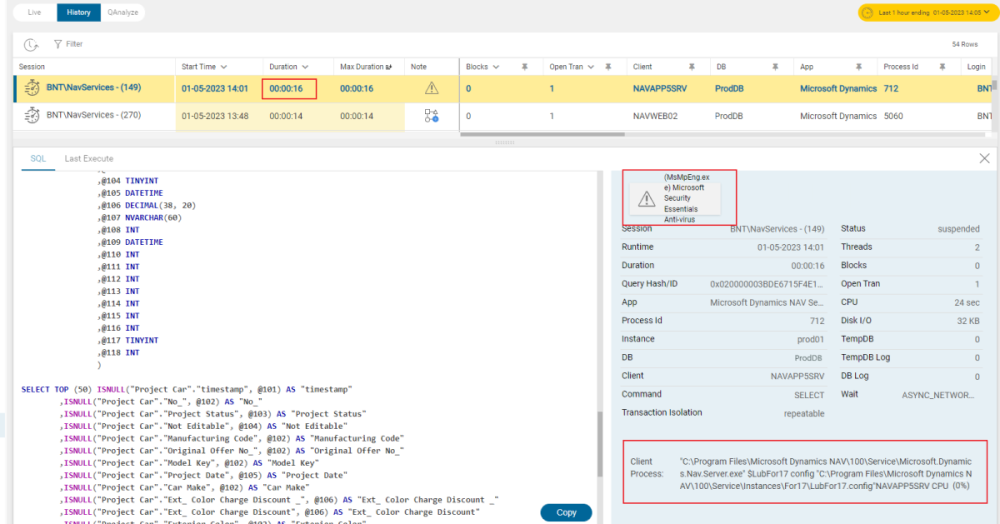The width and height of the screenshot is (1000, 524).
Task: Click the CPU value 24 sec
Action: [x=967, y=303]
